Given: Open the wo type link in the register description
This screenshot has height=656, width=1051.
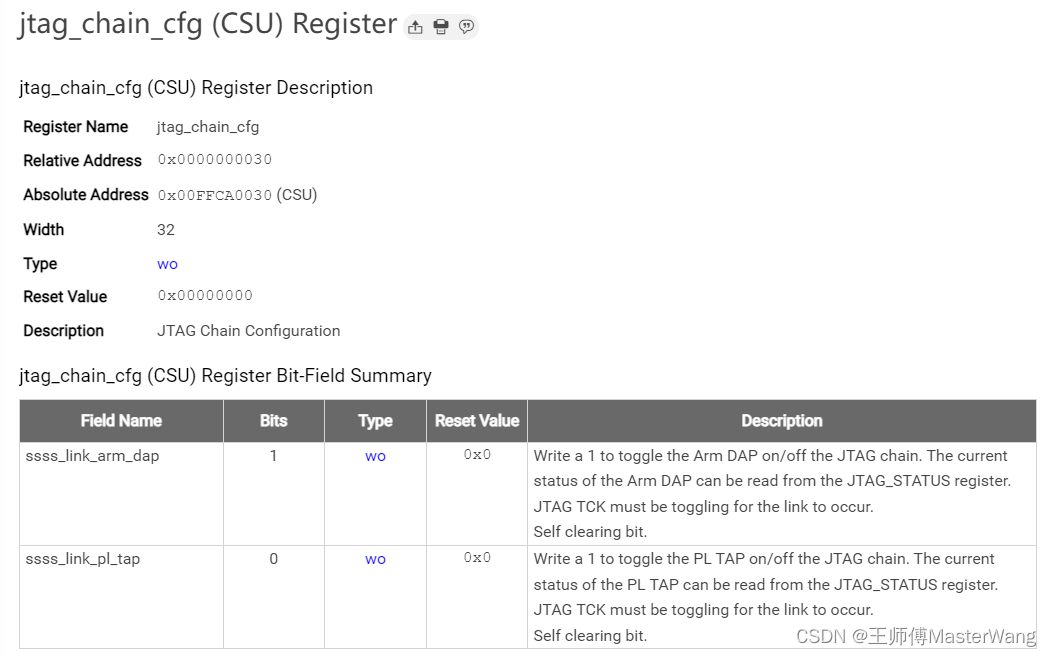Looking at the screenshot, I should pos(166,263).
